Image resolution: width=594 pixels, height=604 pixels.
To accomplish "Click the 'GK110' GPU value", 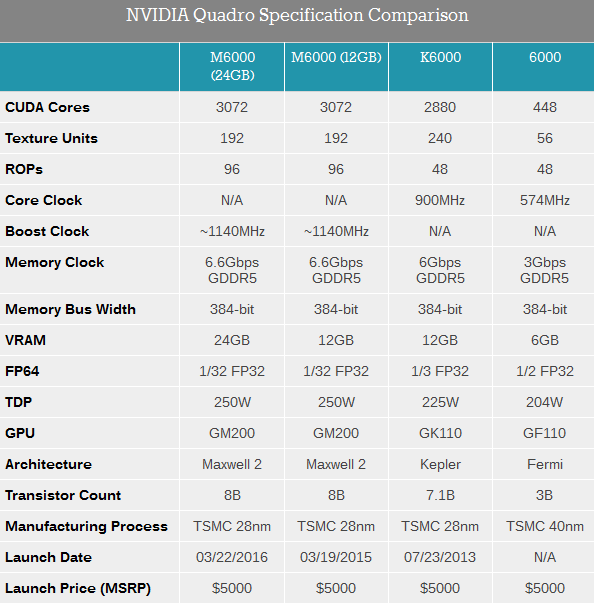I will point(440,433).
